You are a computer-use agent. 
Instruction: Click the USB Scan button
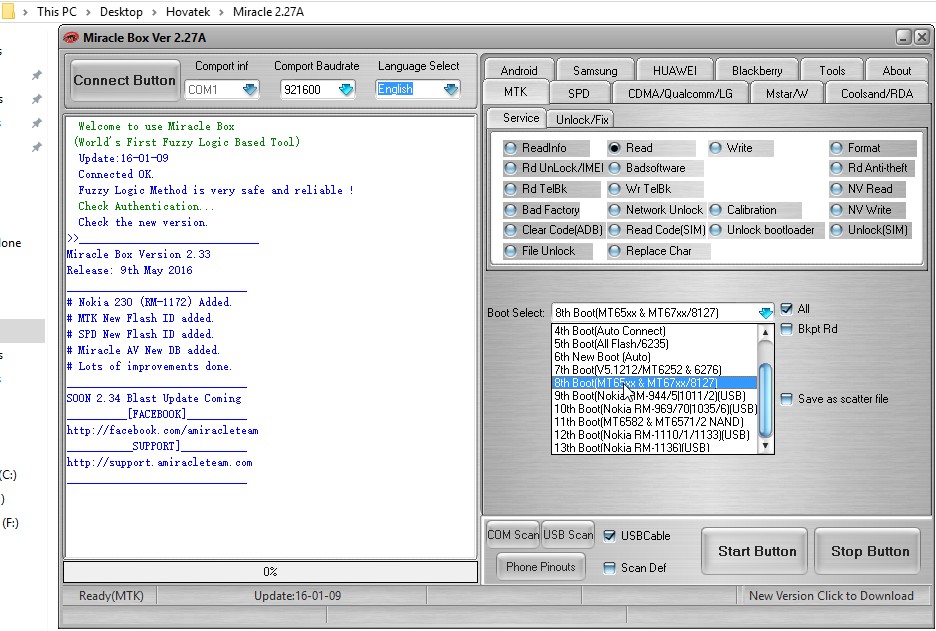(568, 535)
